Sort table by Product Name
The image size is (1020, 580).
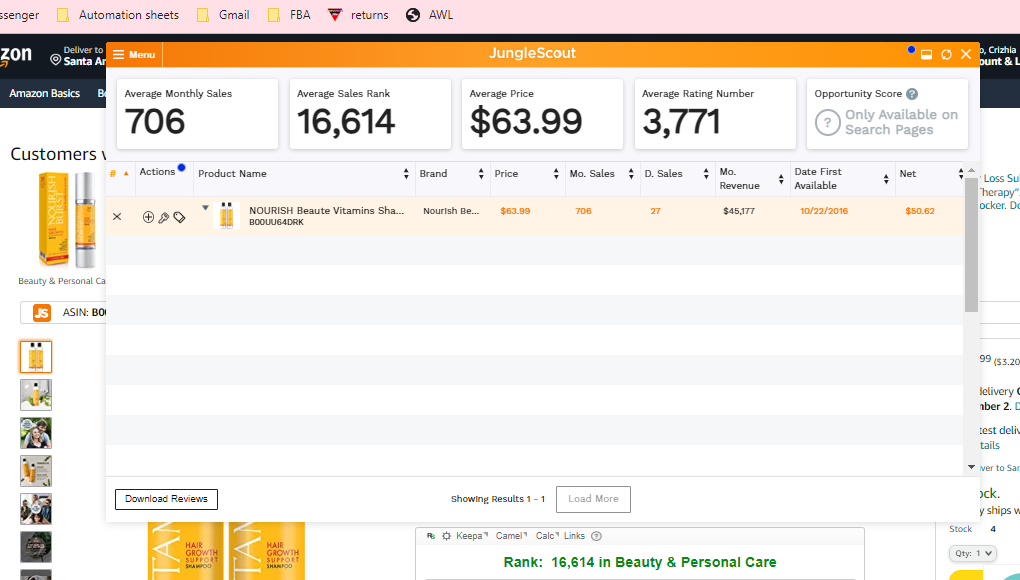[x=406, y=174]
